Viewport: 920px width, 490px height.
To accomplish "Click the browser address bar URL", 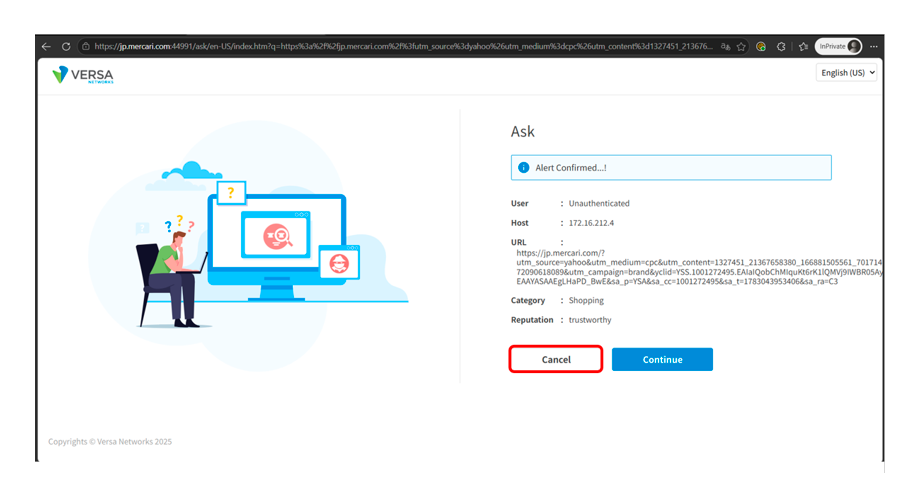I will (x=403, y=46).
